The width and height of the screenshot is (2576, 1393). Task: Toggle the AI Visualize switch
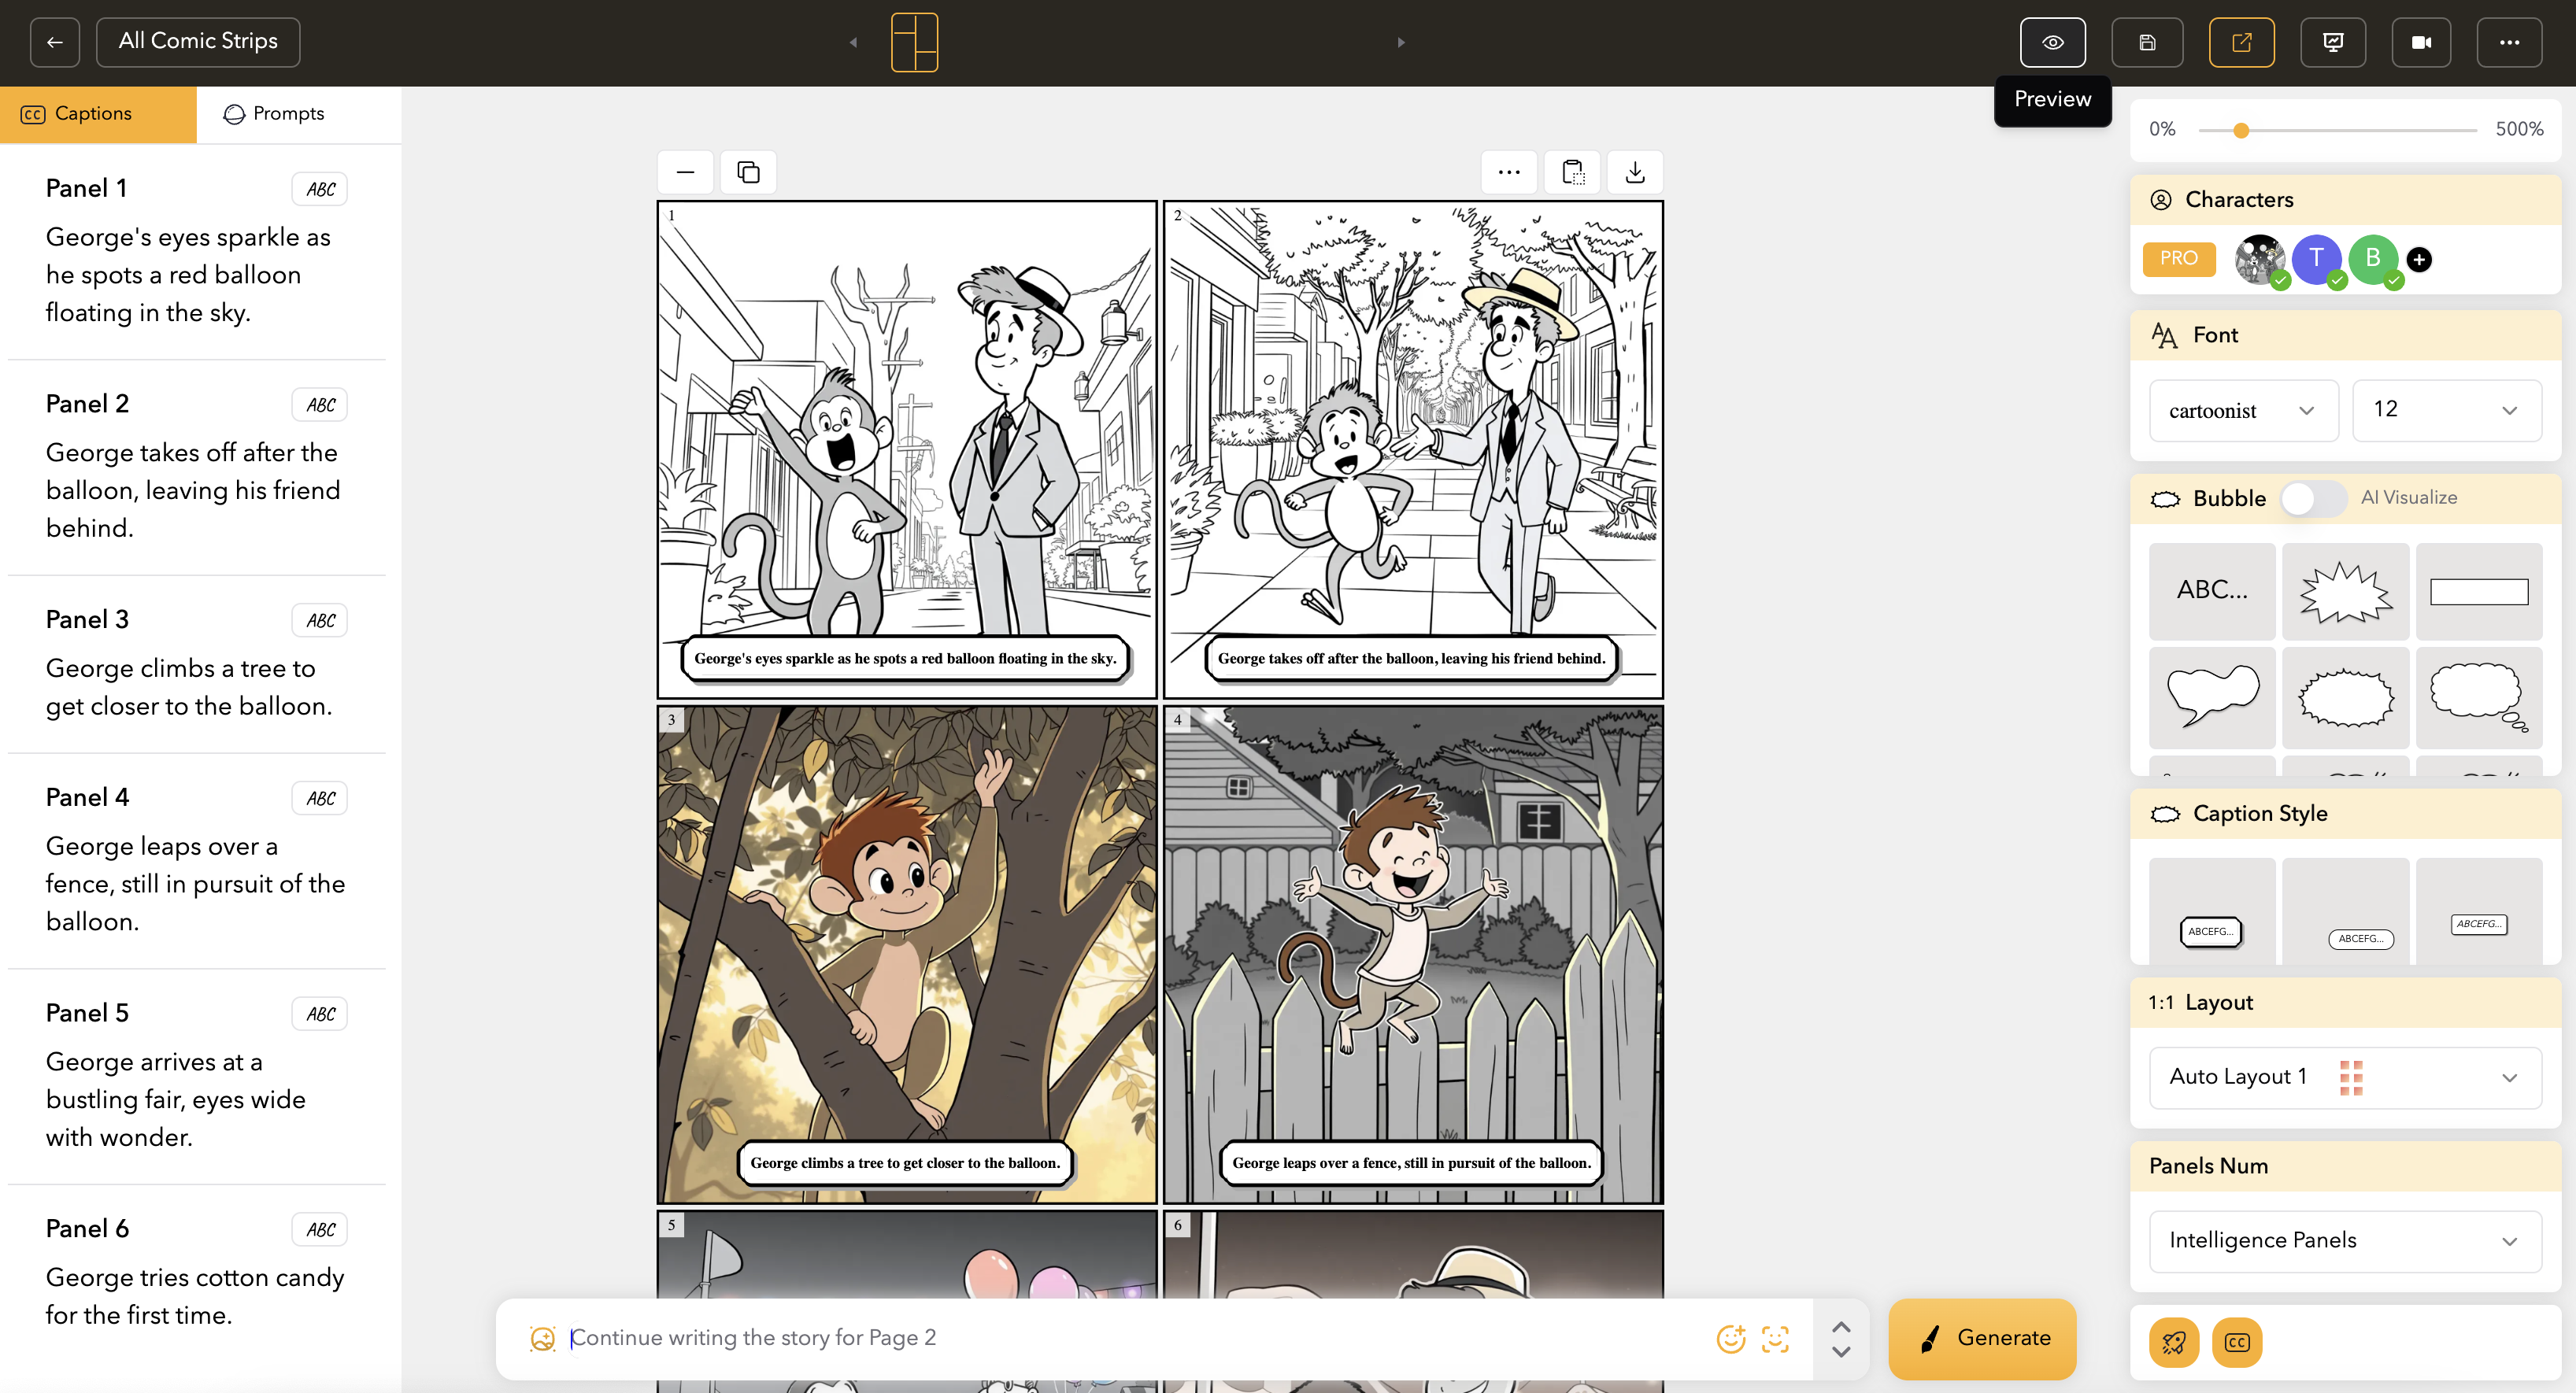(x=2313, y=498)
